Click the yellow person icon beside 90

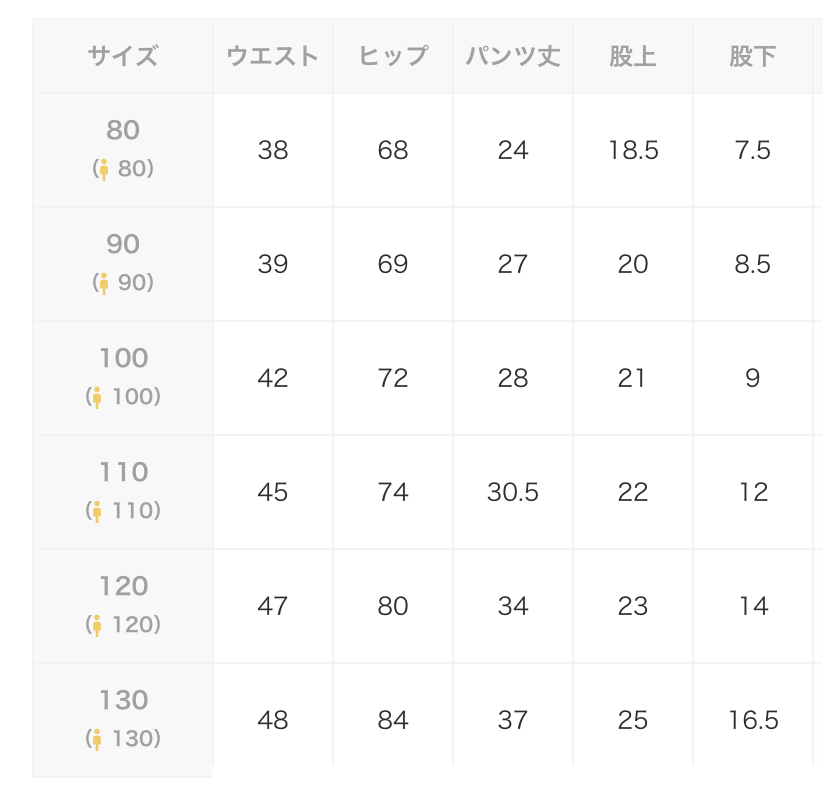point(104,284)
